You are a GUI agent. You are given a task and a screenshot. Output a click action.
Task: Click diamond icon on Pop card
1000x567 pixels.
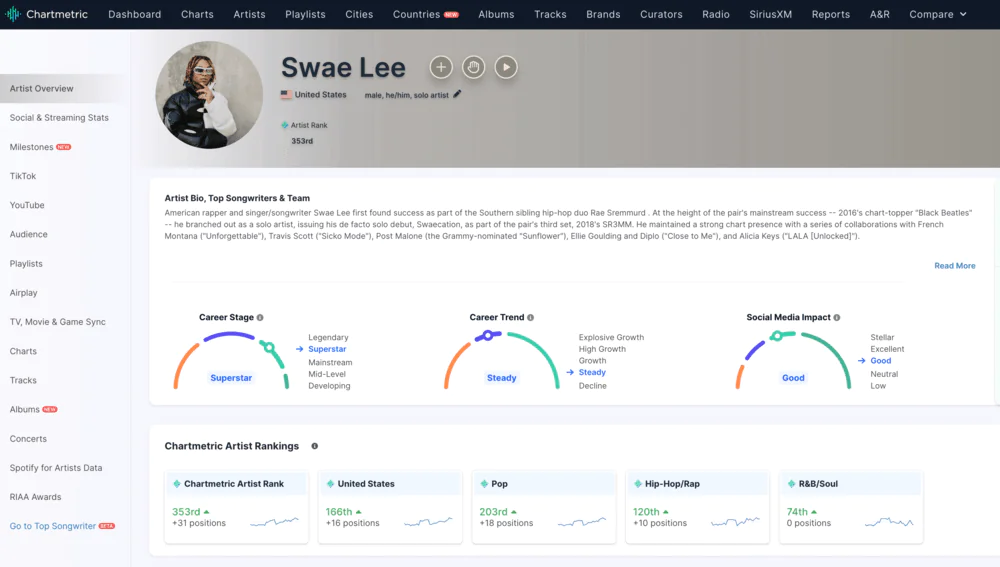click(484, 484)
